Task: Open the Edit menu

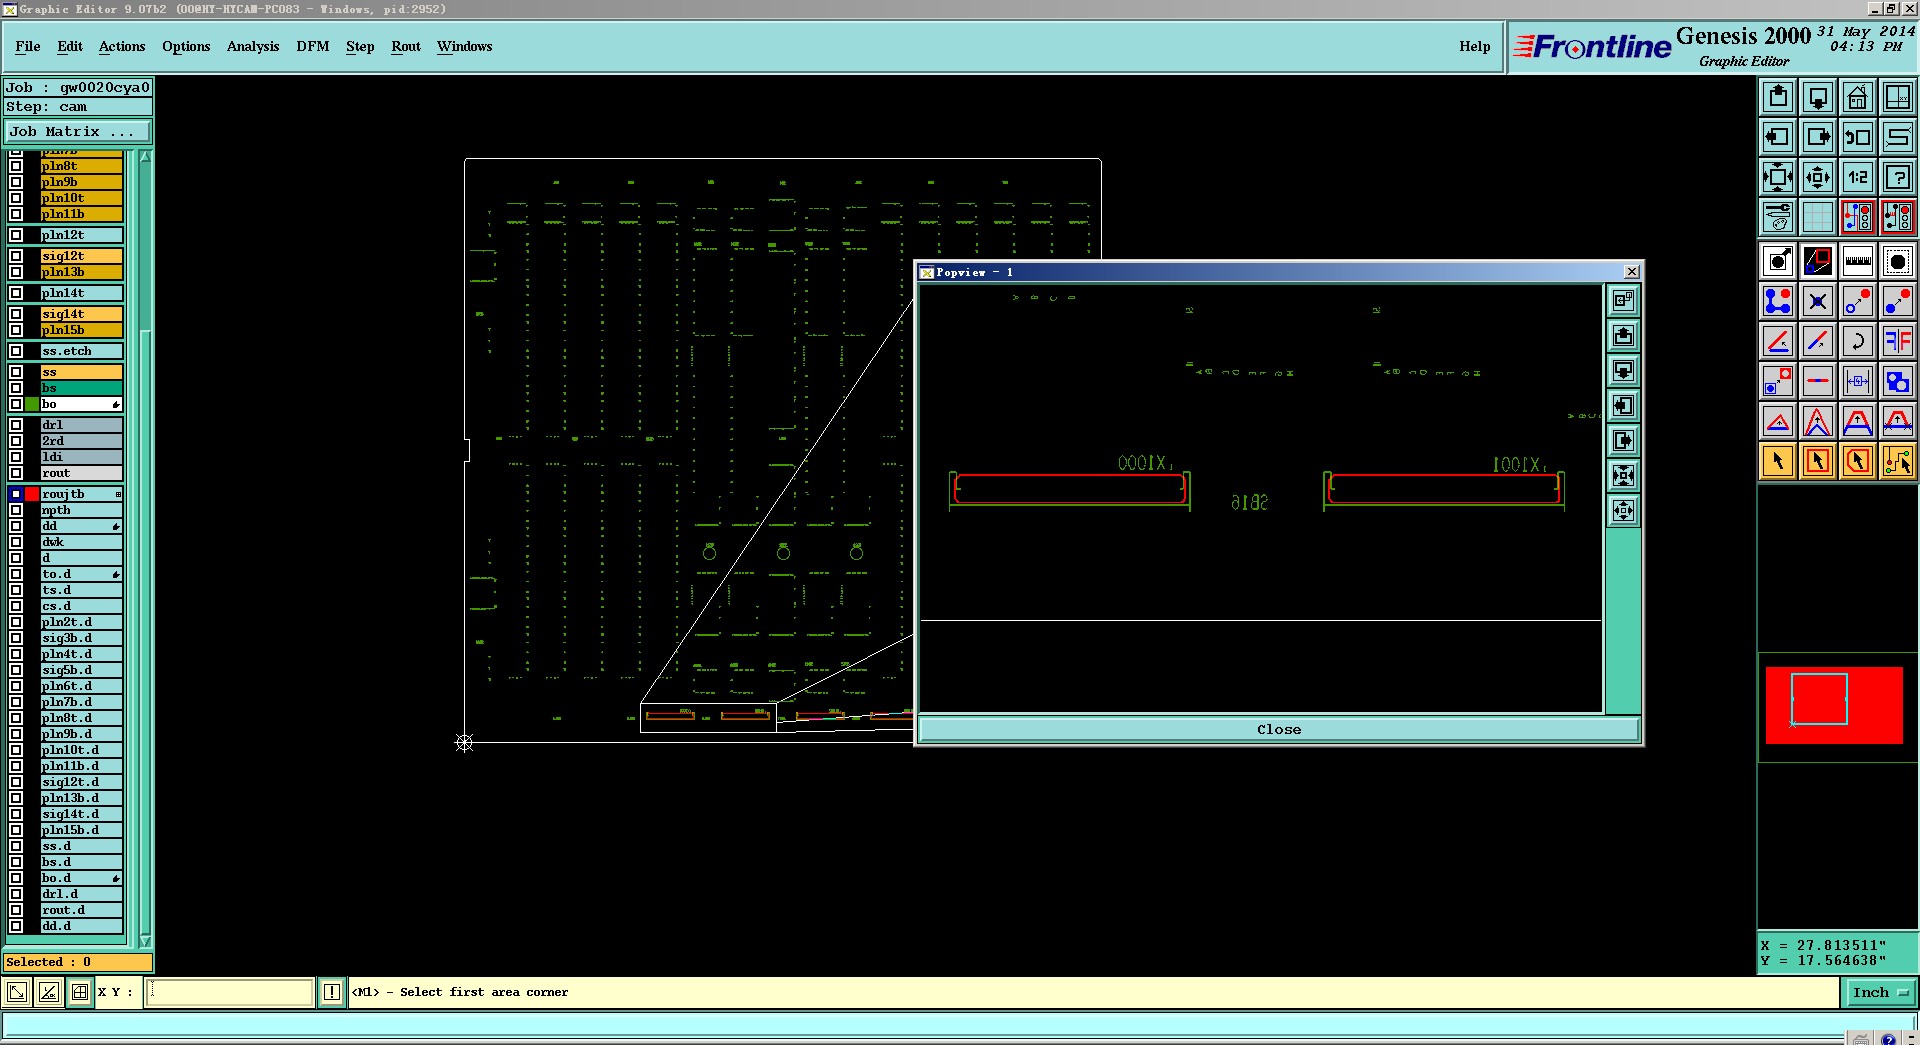Action: click(70, 46)
